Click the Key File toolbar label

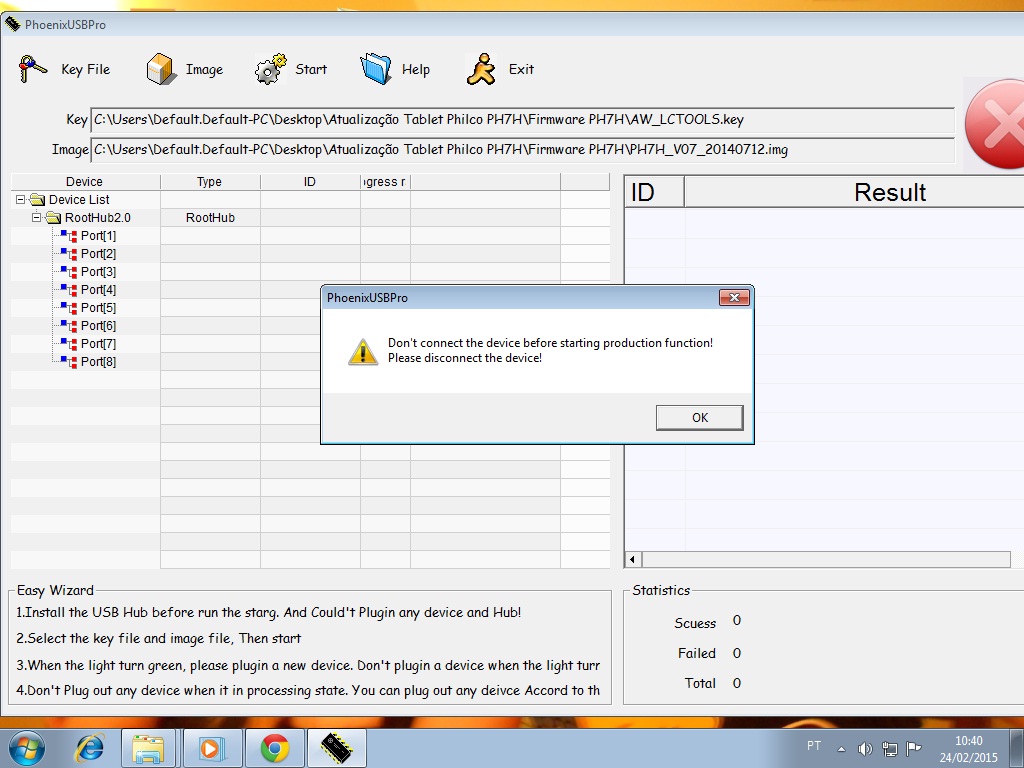86,69
